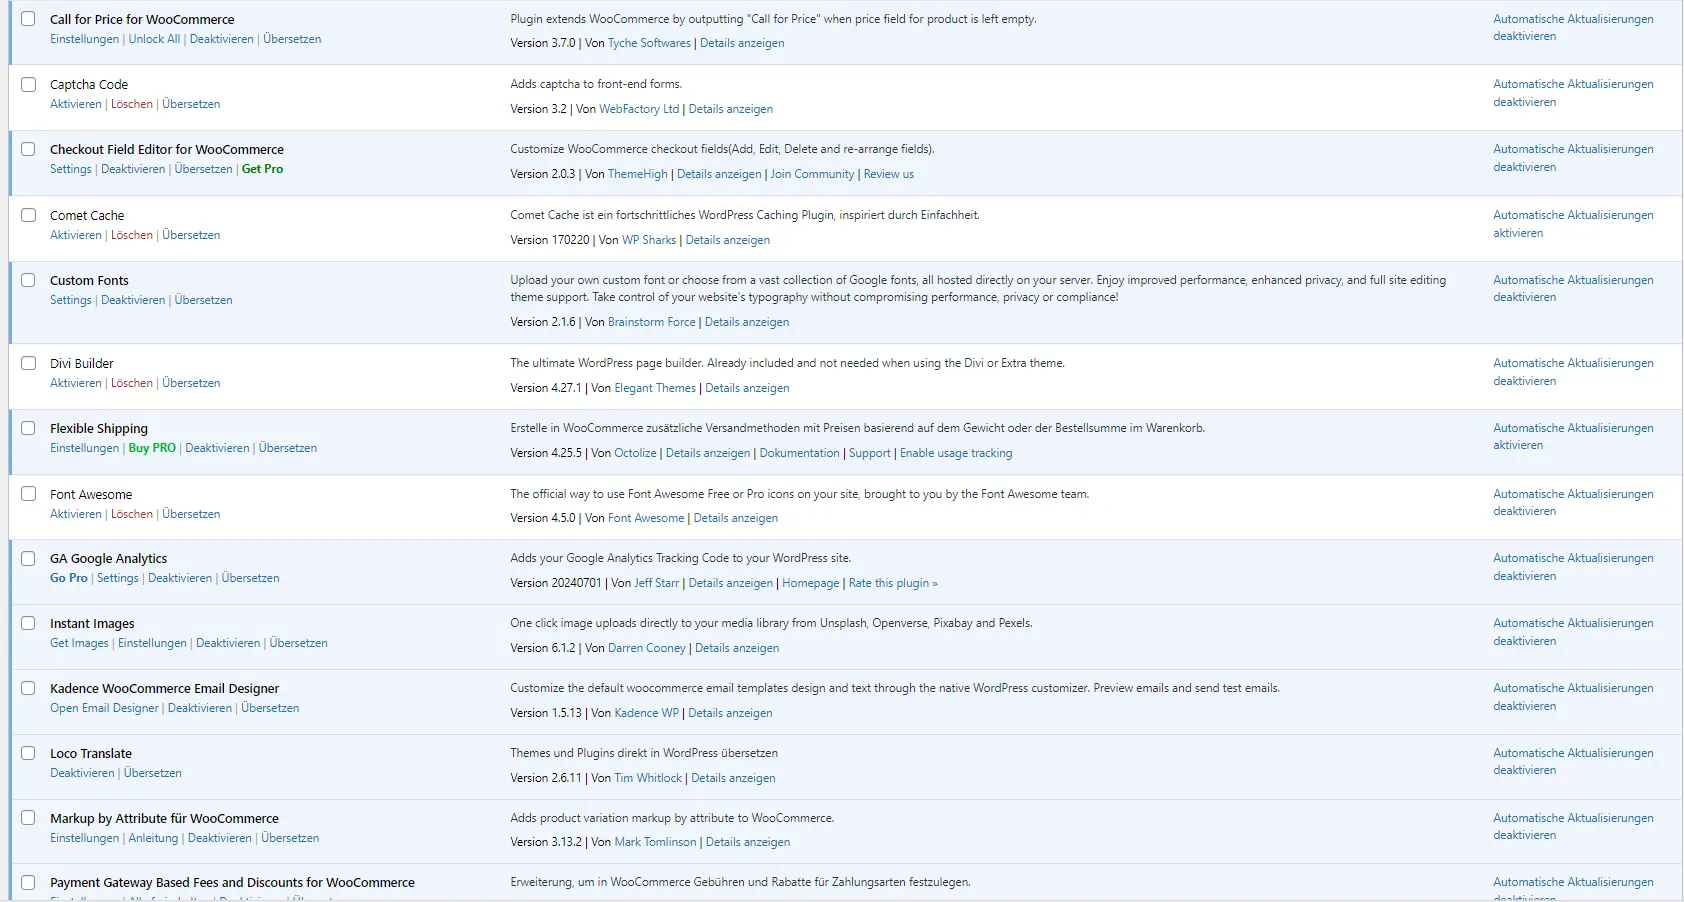
Task: Click Löschen under Font Awesome
Action: (132, 514)
